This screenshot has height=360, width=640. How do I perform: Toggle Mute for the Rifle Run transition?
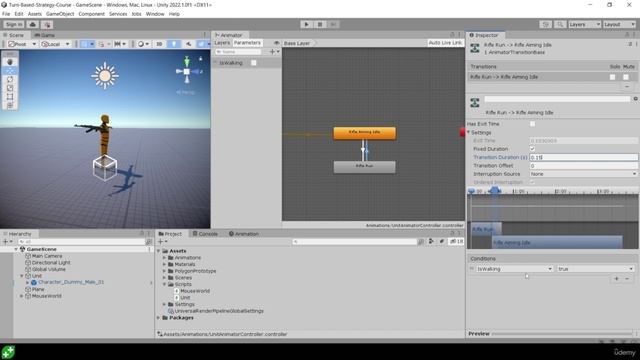[626, 77]
